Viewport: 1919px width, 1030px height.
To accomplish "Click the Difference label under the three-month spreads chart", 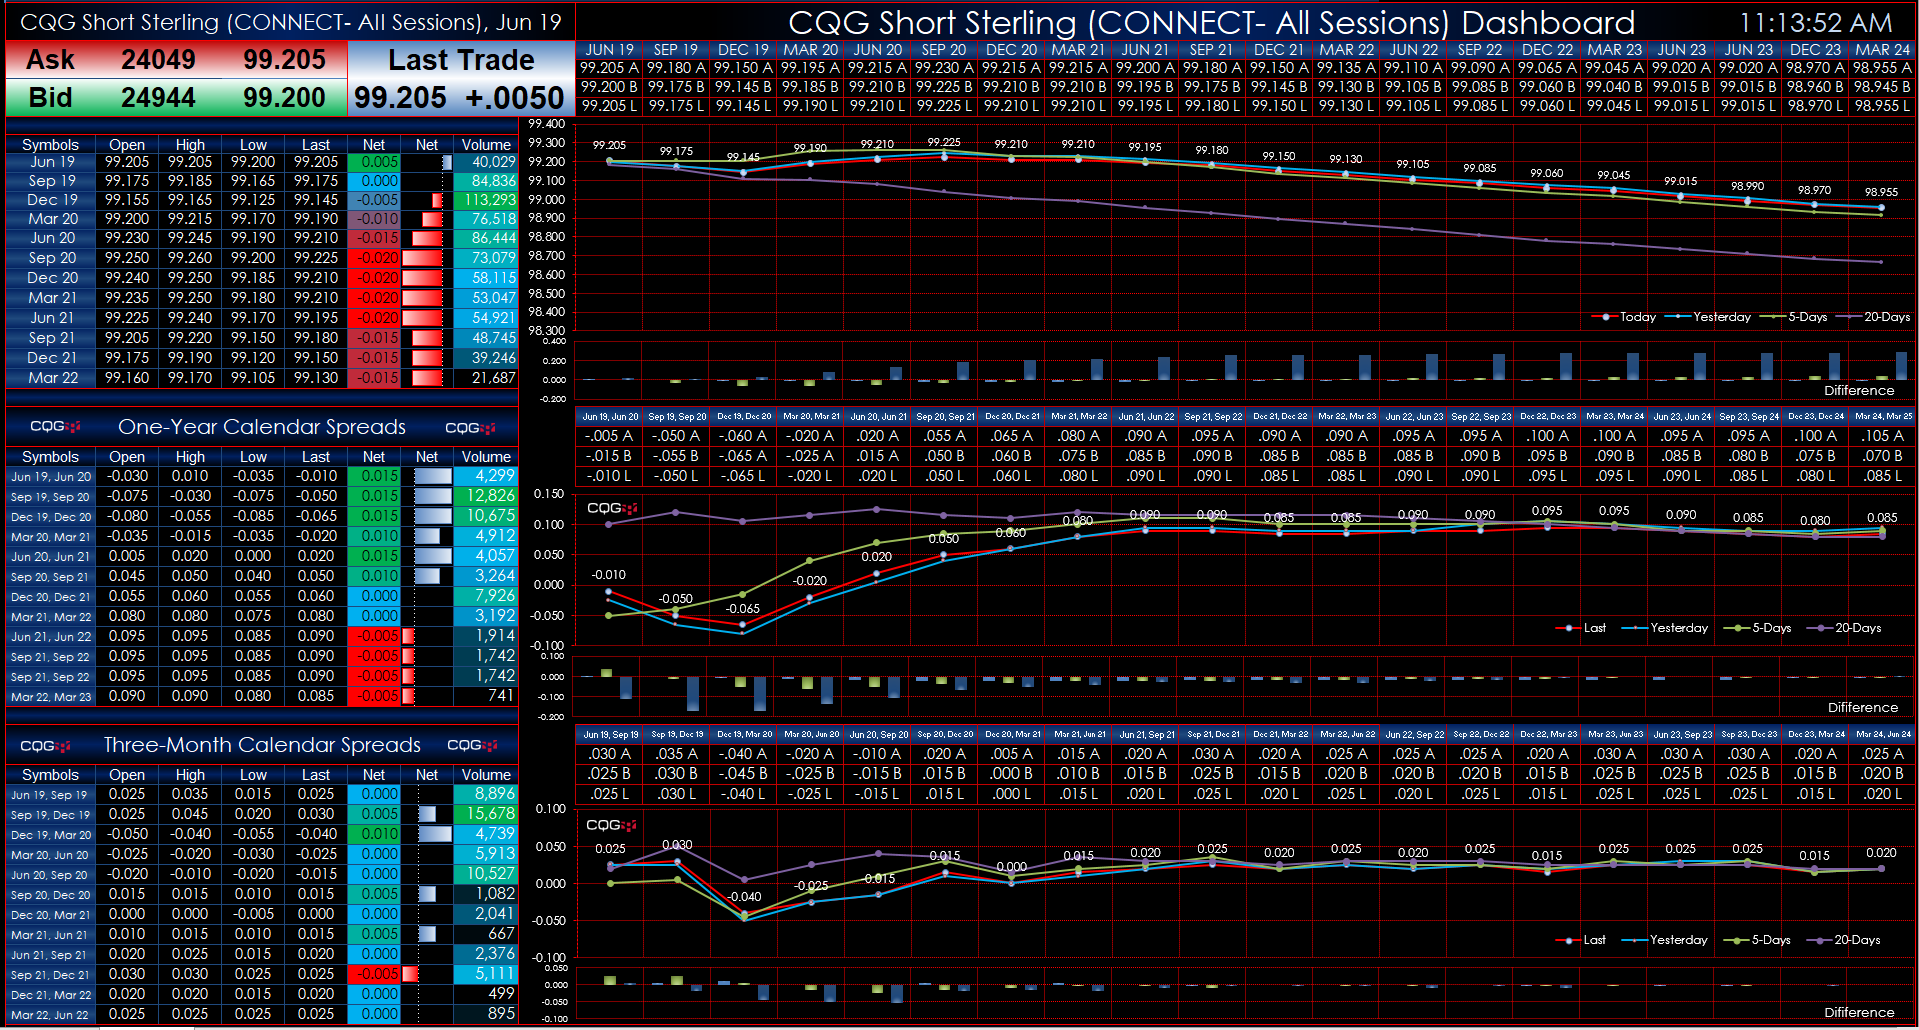I will point(1859,1013).
